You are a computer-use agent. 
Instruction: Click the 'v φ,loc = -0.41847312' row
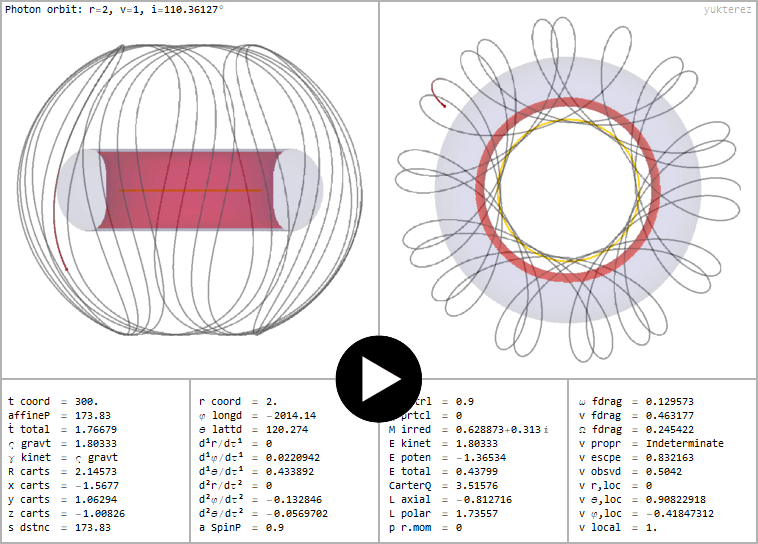[x=646, y=514]
